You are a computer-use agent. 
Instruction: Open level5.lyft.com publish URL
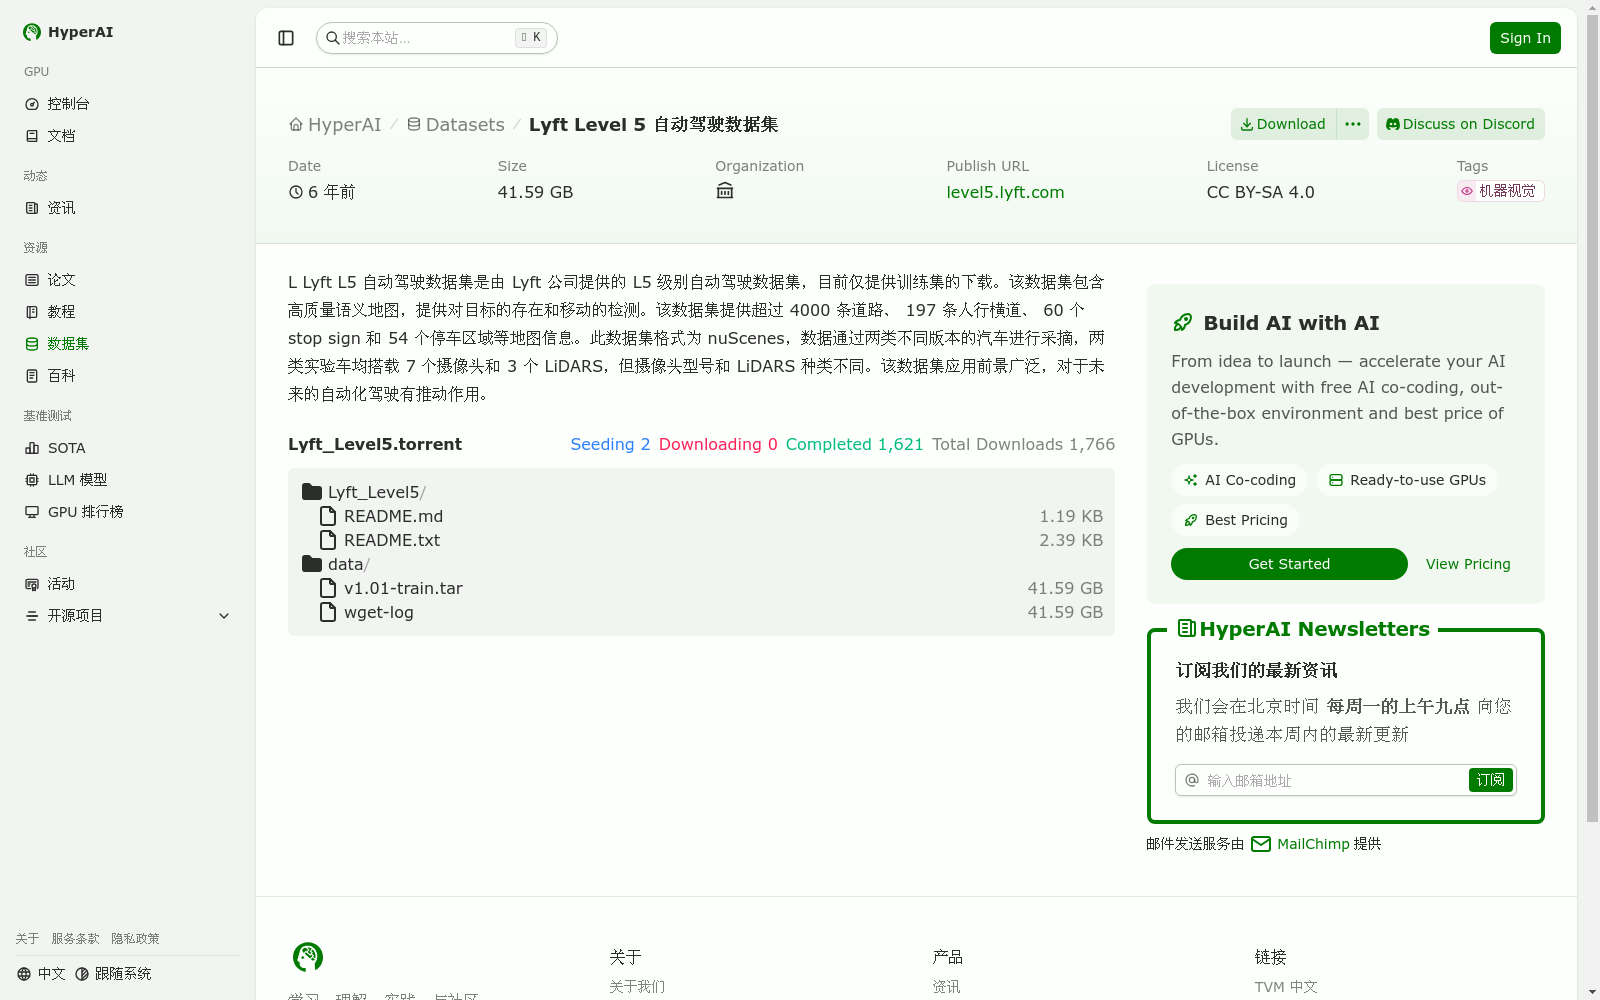pos(1005,192)
